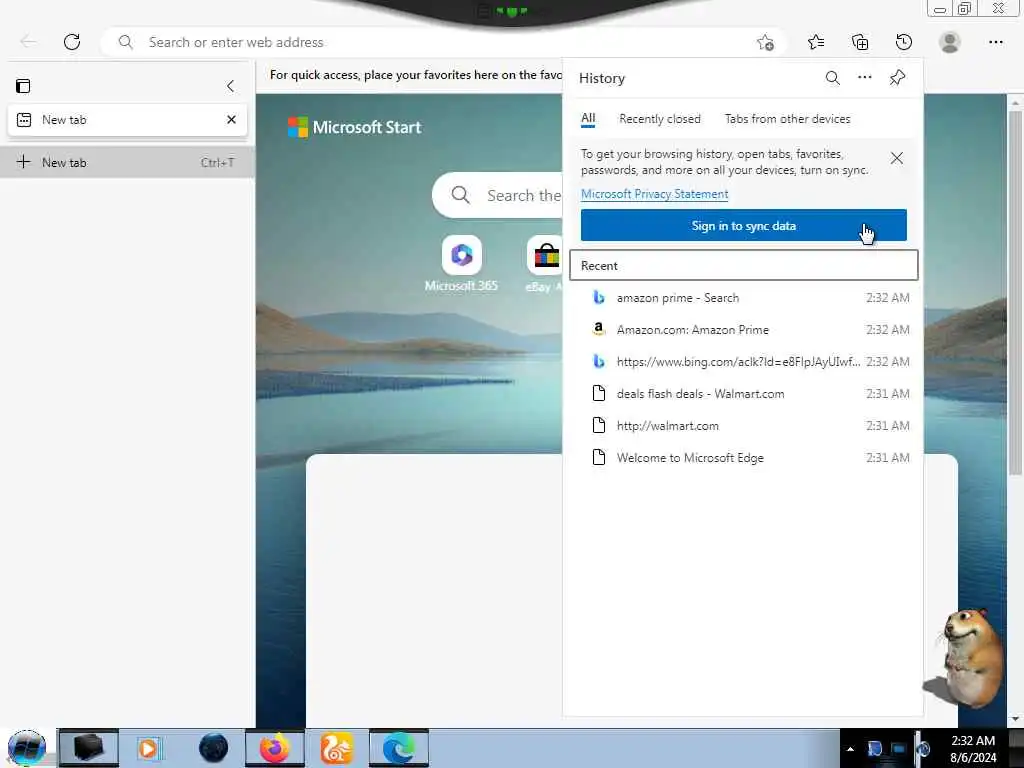
Task: Open the dark globe taskbar icon
Action: pos(214,748)
